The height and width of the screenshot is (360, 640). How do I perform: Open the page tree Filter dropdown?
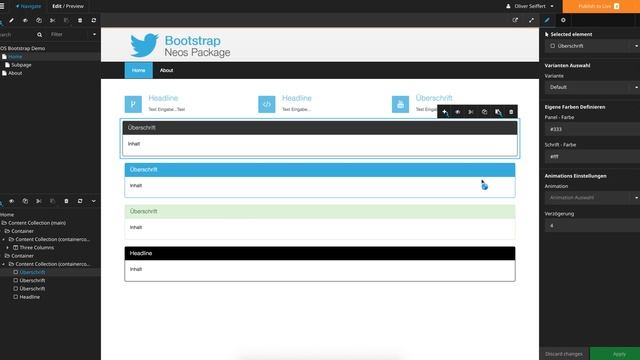pyautogui.click(x=73, y=35)
